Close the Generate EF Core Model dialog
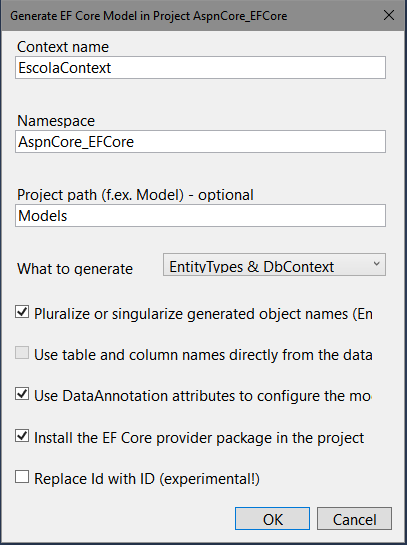The height and width of the screenshot is (545, 407). pos(389,15)
